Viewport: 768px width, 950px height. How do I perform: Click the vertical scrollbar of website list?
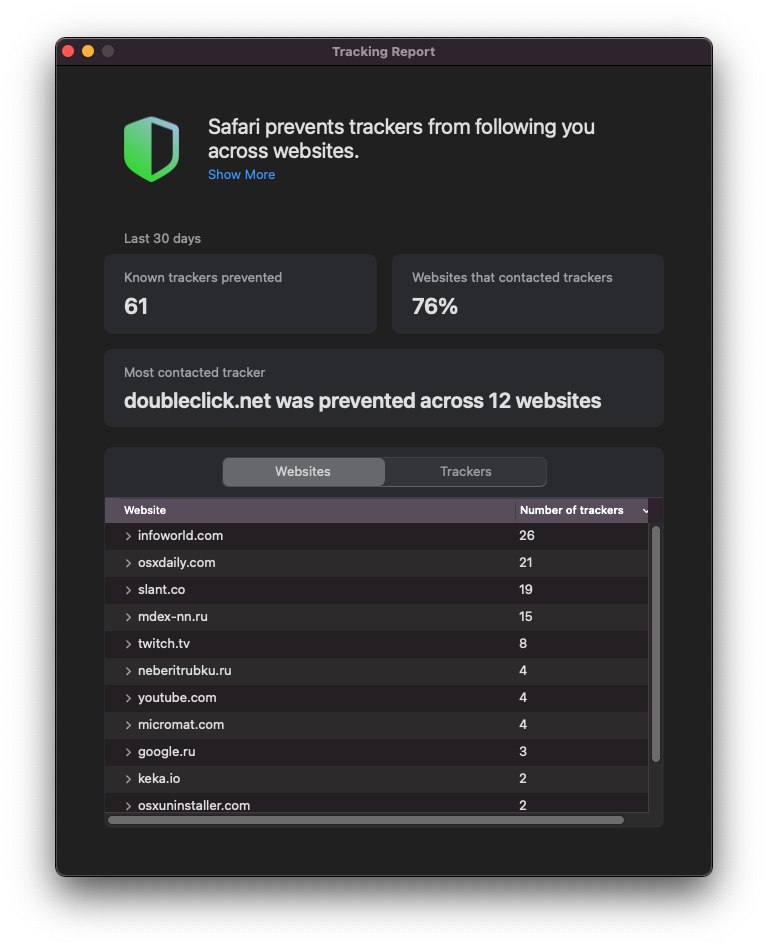[655, 643]
